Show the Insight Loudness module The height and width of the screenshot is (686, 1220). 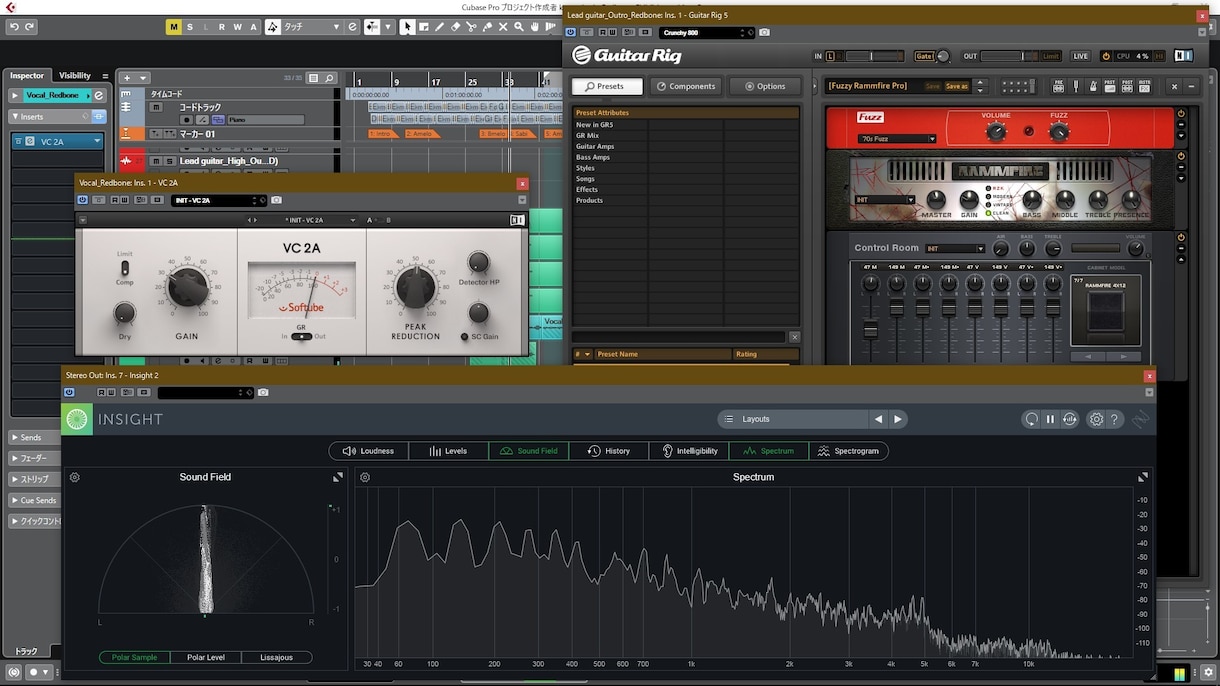369,451
